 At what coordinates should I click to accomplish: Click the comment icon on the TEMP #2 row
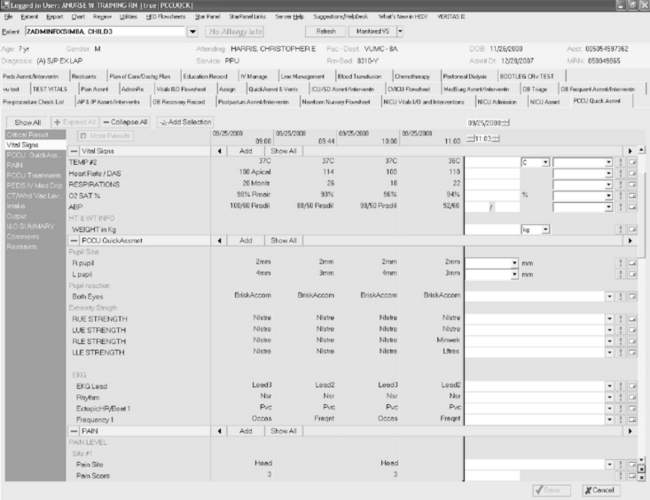(x=632, y=161)
